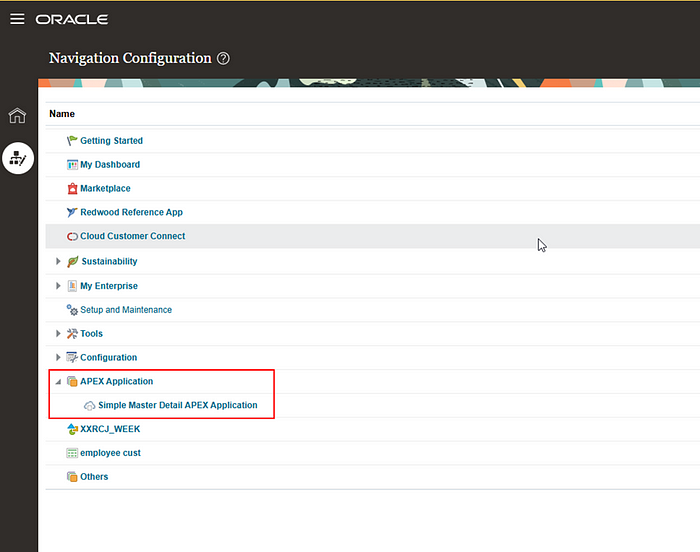Open the hamburger navigator menu
The image size is (700, 552).
coord(17,19)
